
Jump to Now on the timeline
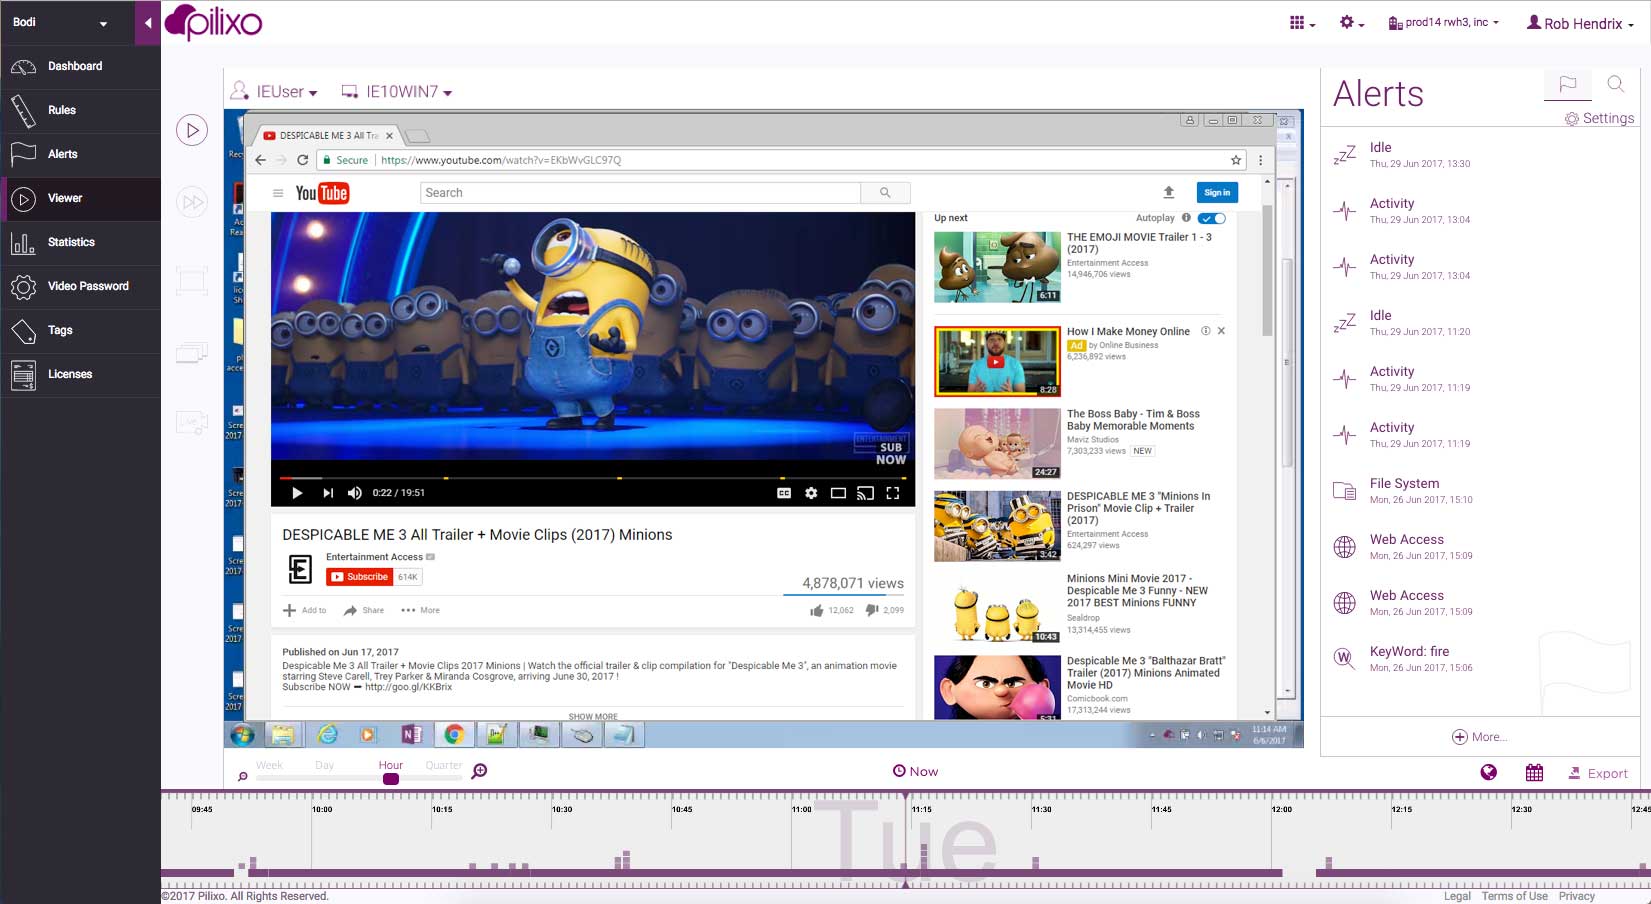(x=915, y=771)
